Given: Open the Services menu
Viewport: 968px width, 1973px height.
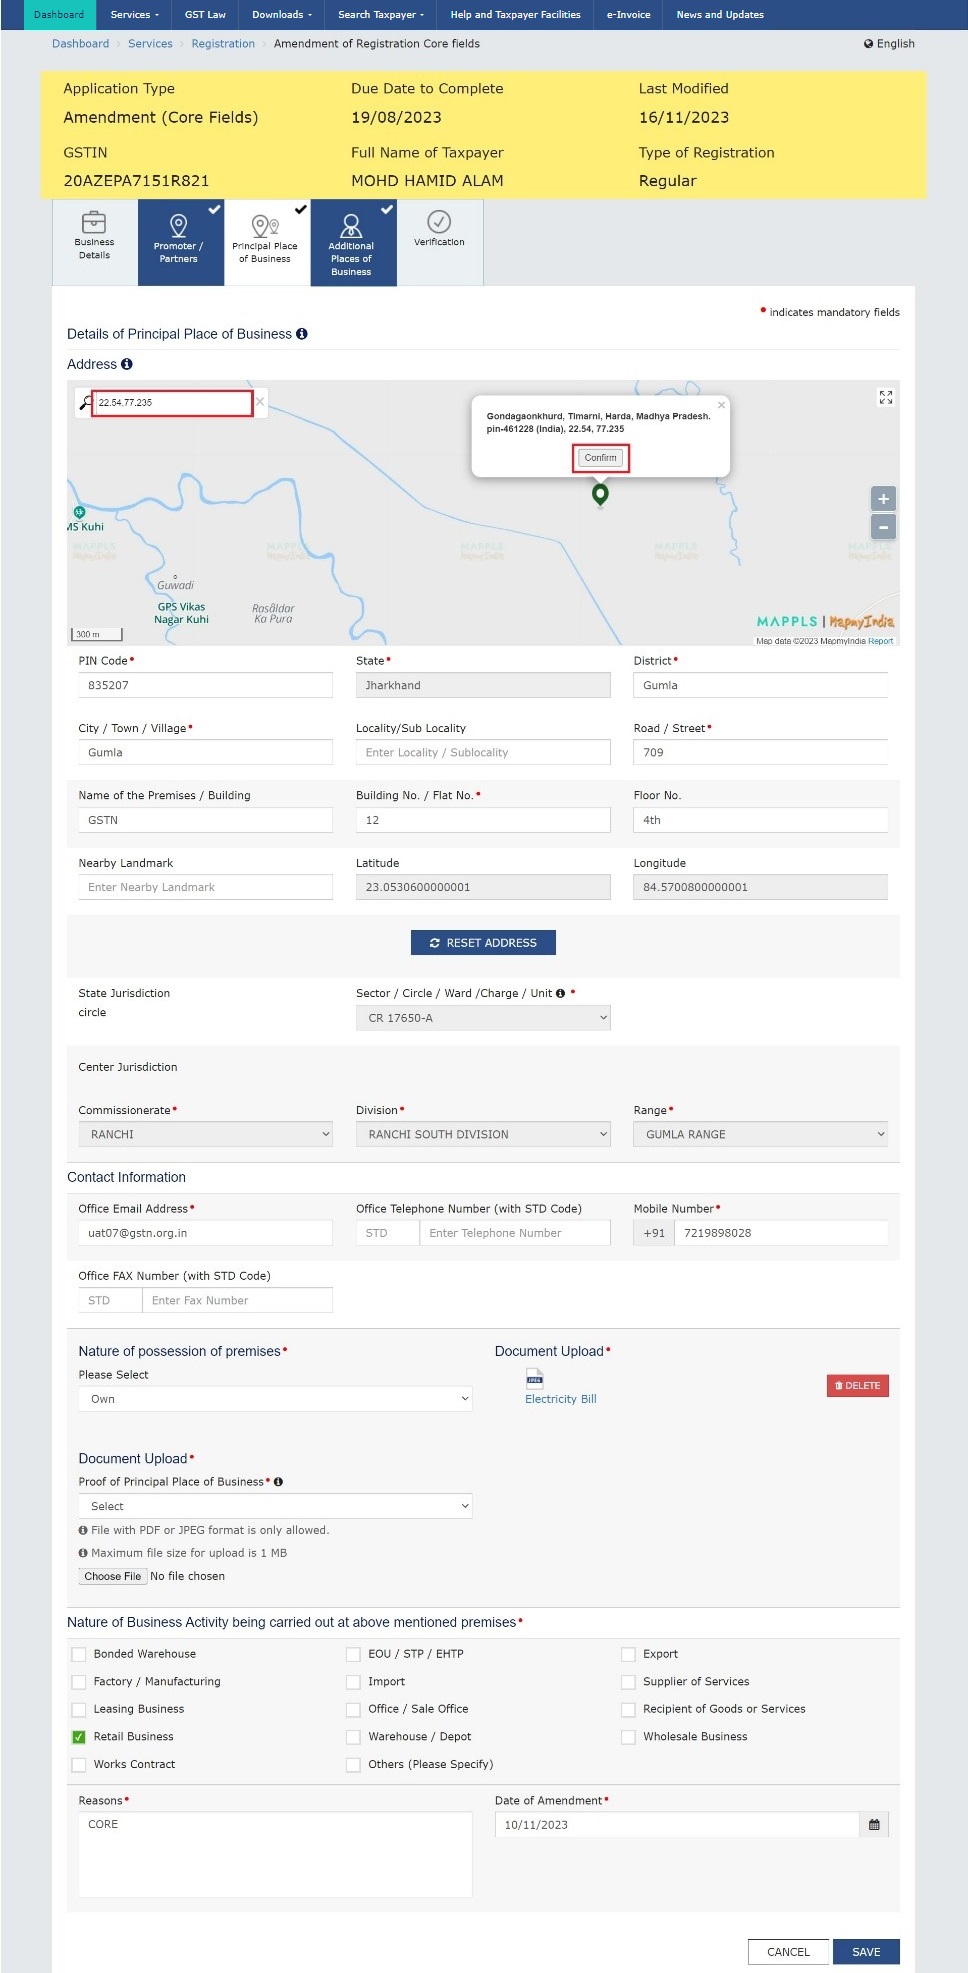Looking at the screenshot, I should tap(134, 15).
